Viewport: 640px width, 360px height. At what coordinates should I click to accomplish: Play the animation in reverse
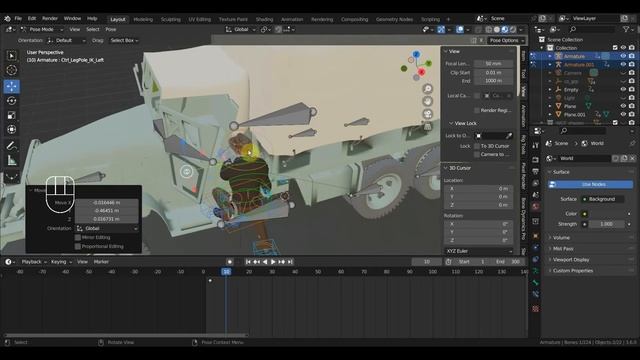(x=265, y=262)
